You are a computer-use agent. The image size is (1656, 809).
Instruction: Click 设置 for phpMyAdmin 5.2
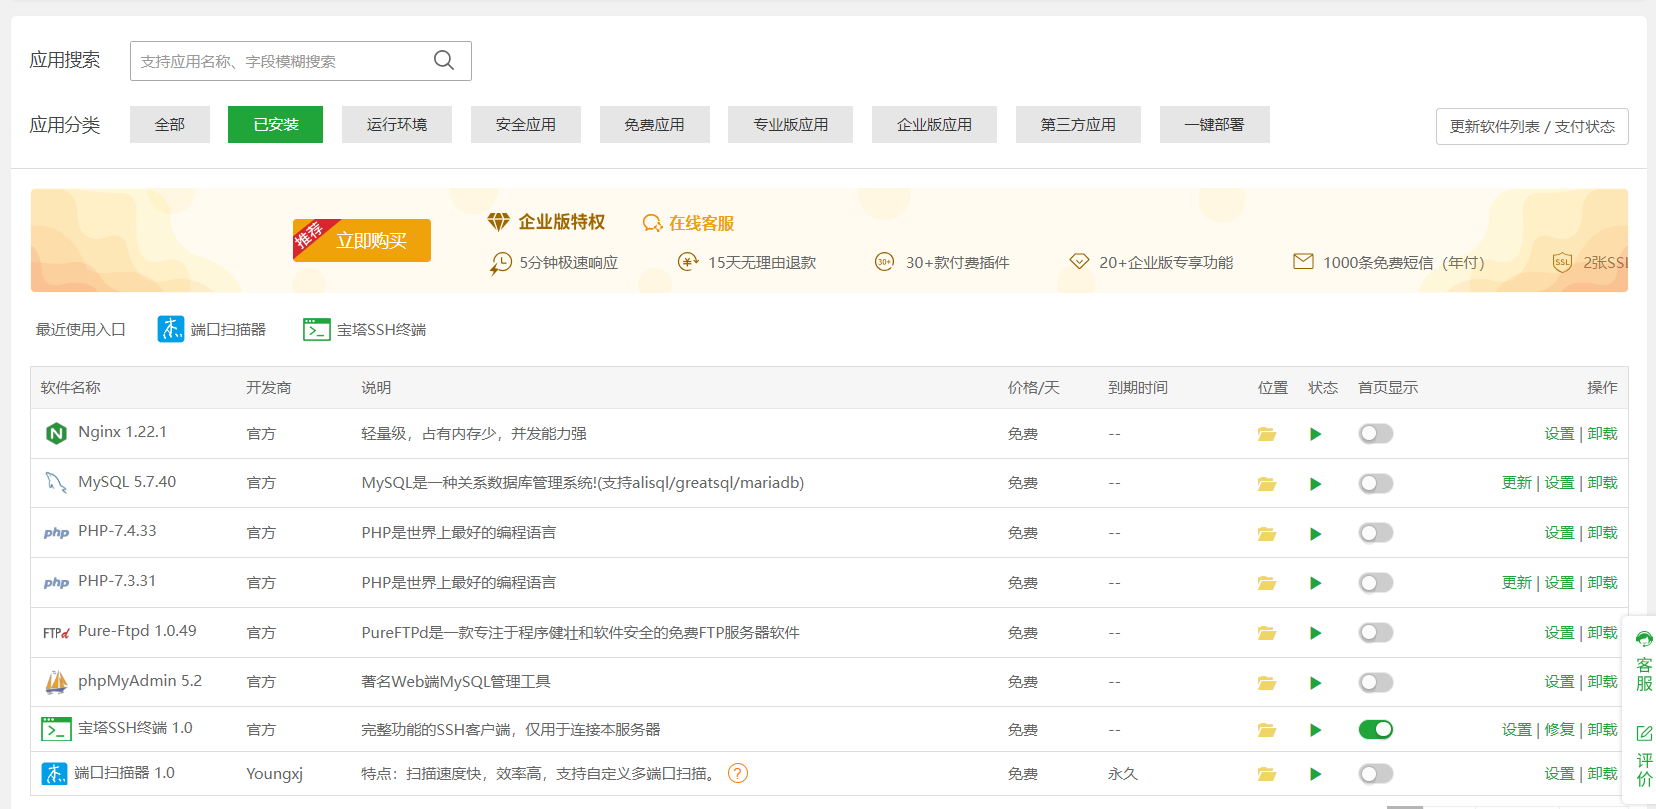(x=1559, y=682)
